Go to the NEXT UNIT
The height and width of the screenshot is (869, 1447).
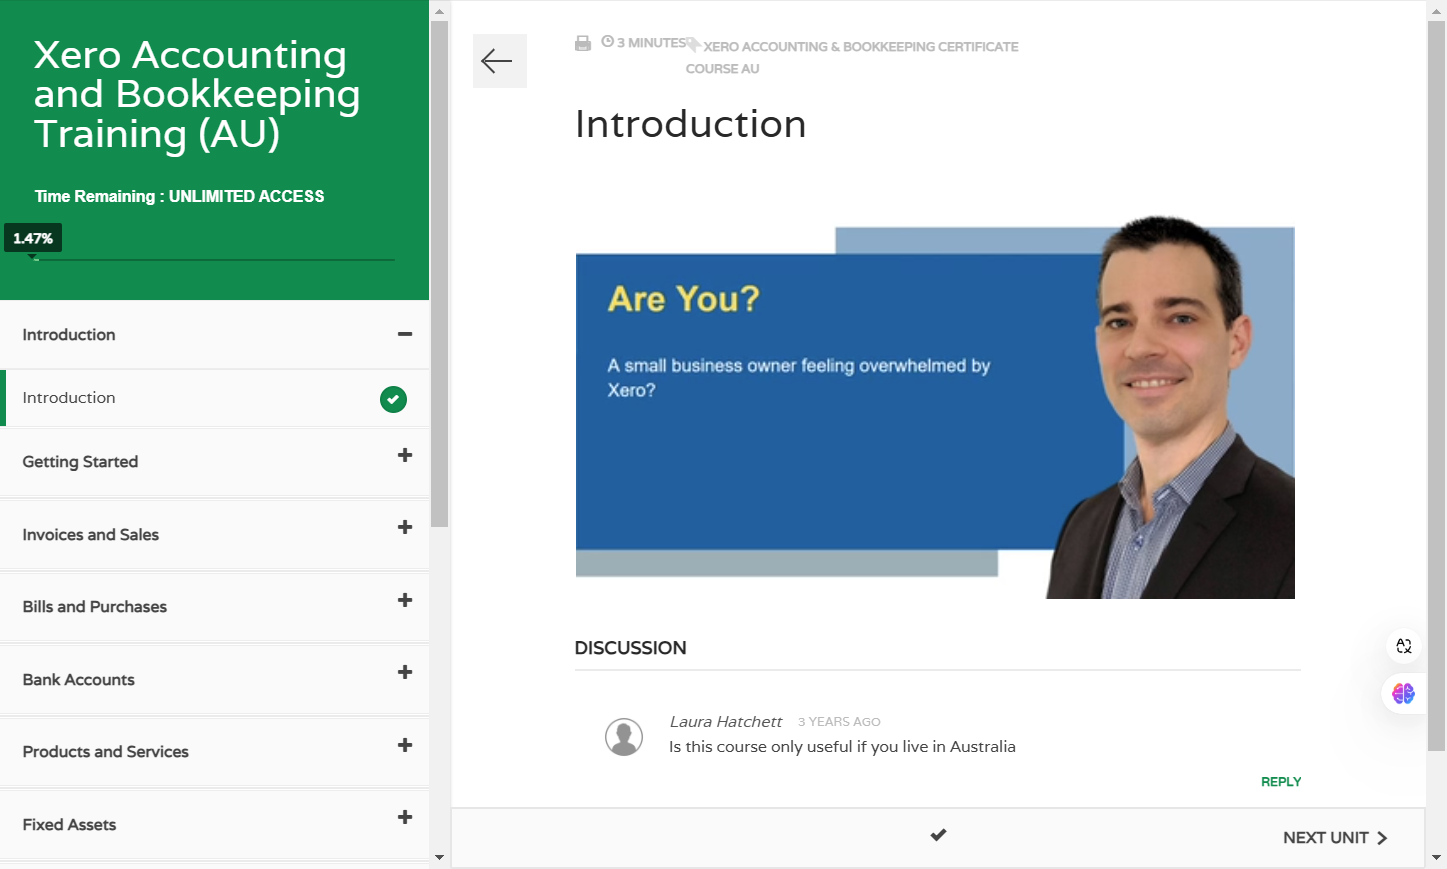coord(1335,838)
